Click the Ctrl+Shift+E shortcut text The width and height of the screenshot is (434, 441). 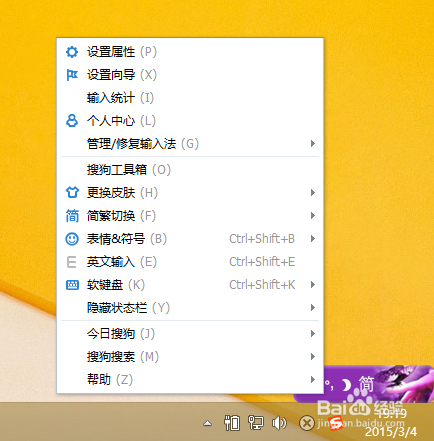262,262
